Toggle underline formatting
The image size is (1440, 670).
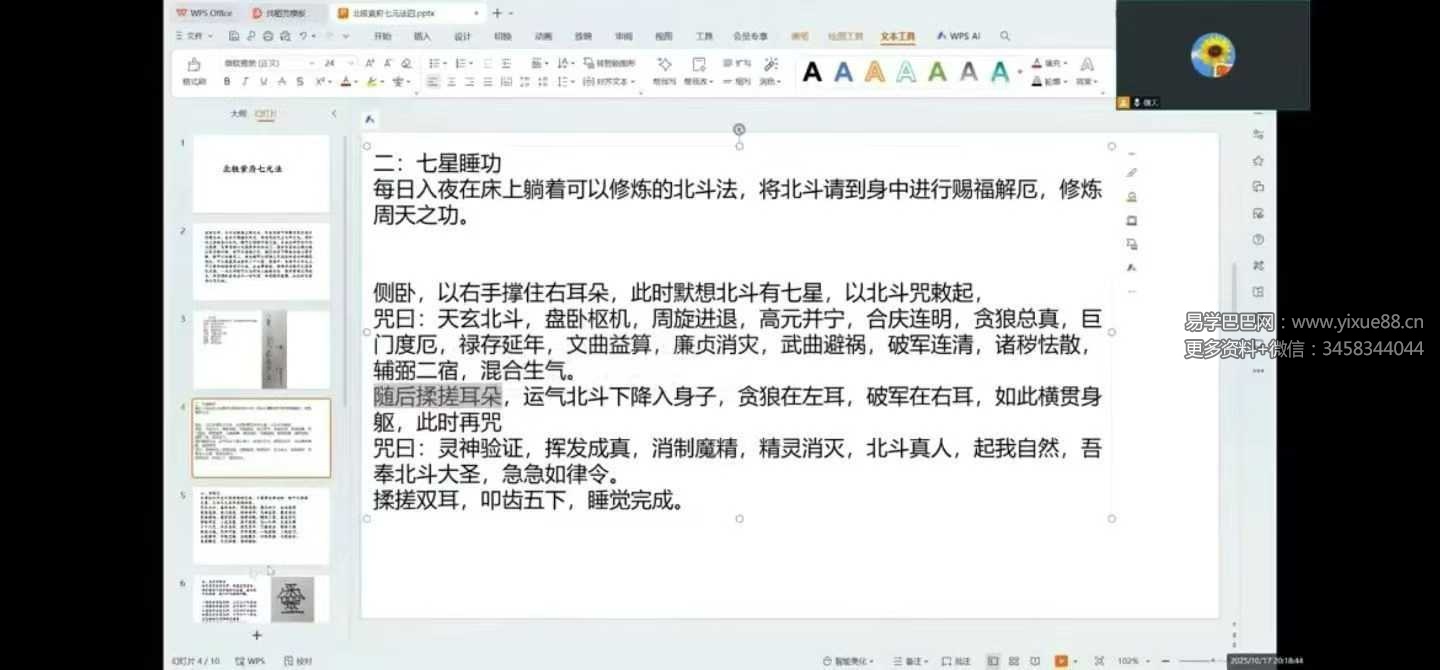coord(263,82)
